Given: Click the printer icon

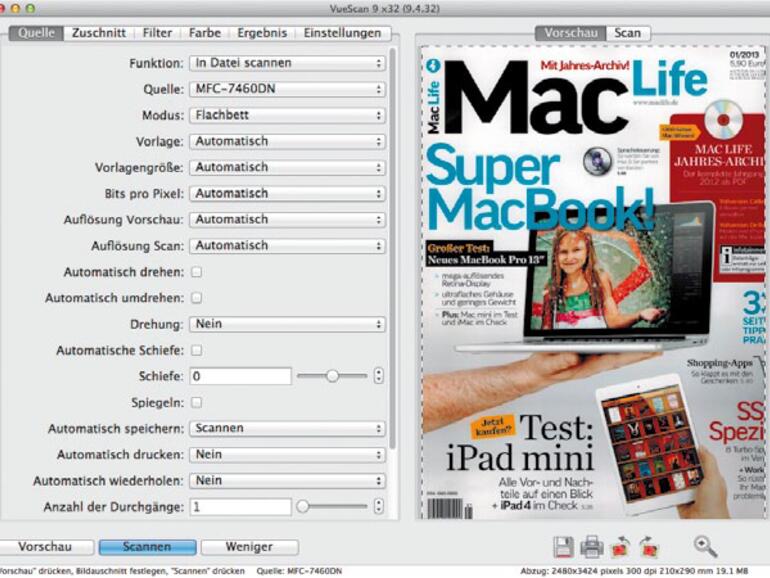Looking at the screenshot, I should 592,547.
